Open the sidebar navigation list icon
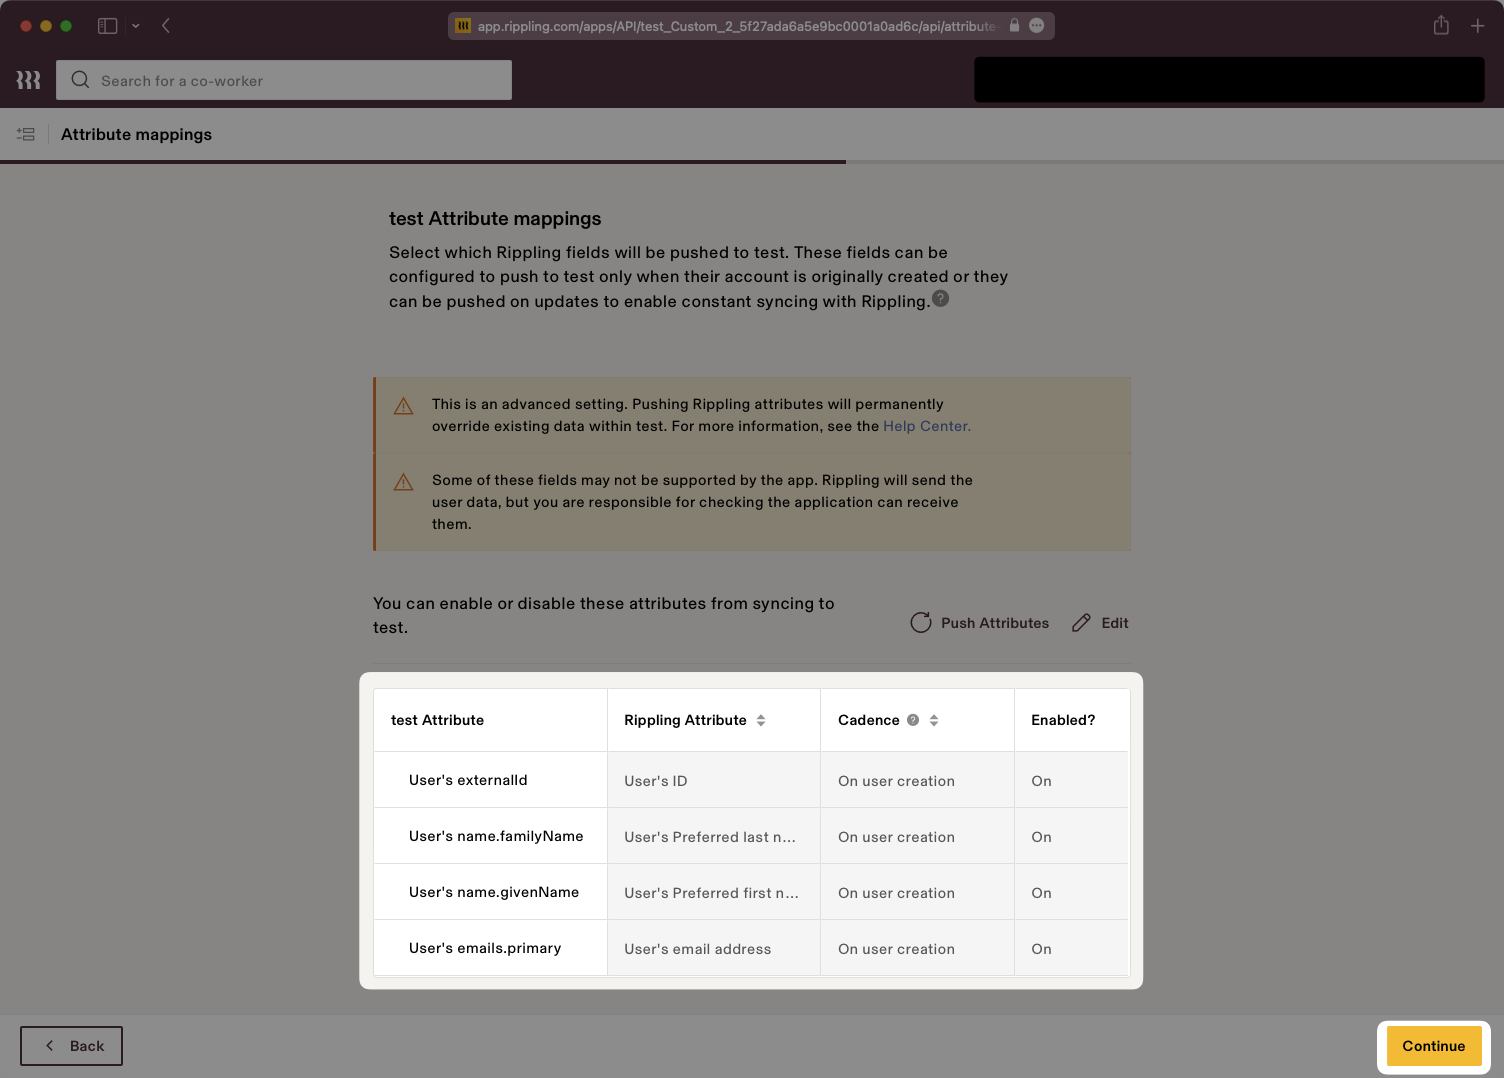The image size is (1504, 1078). (26, 134)
